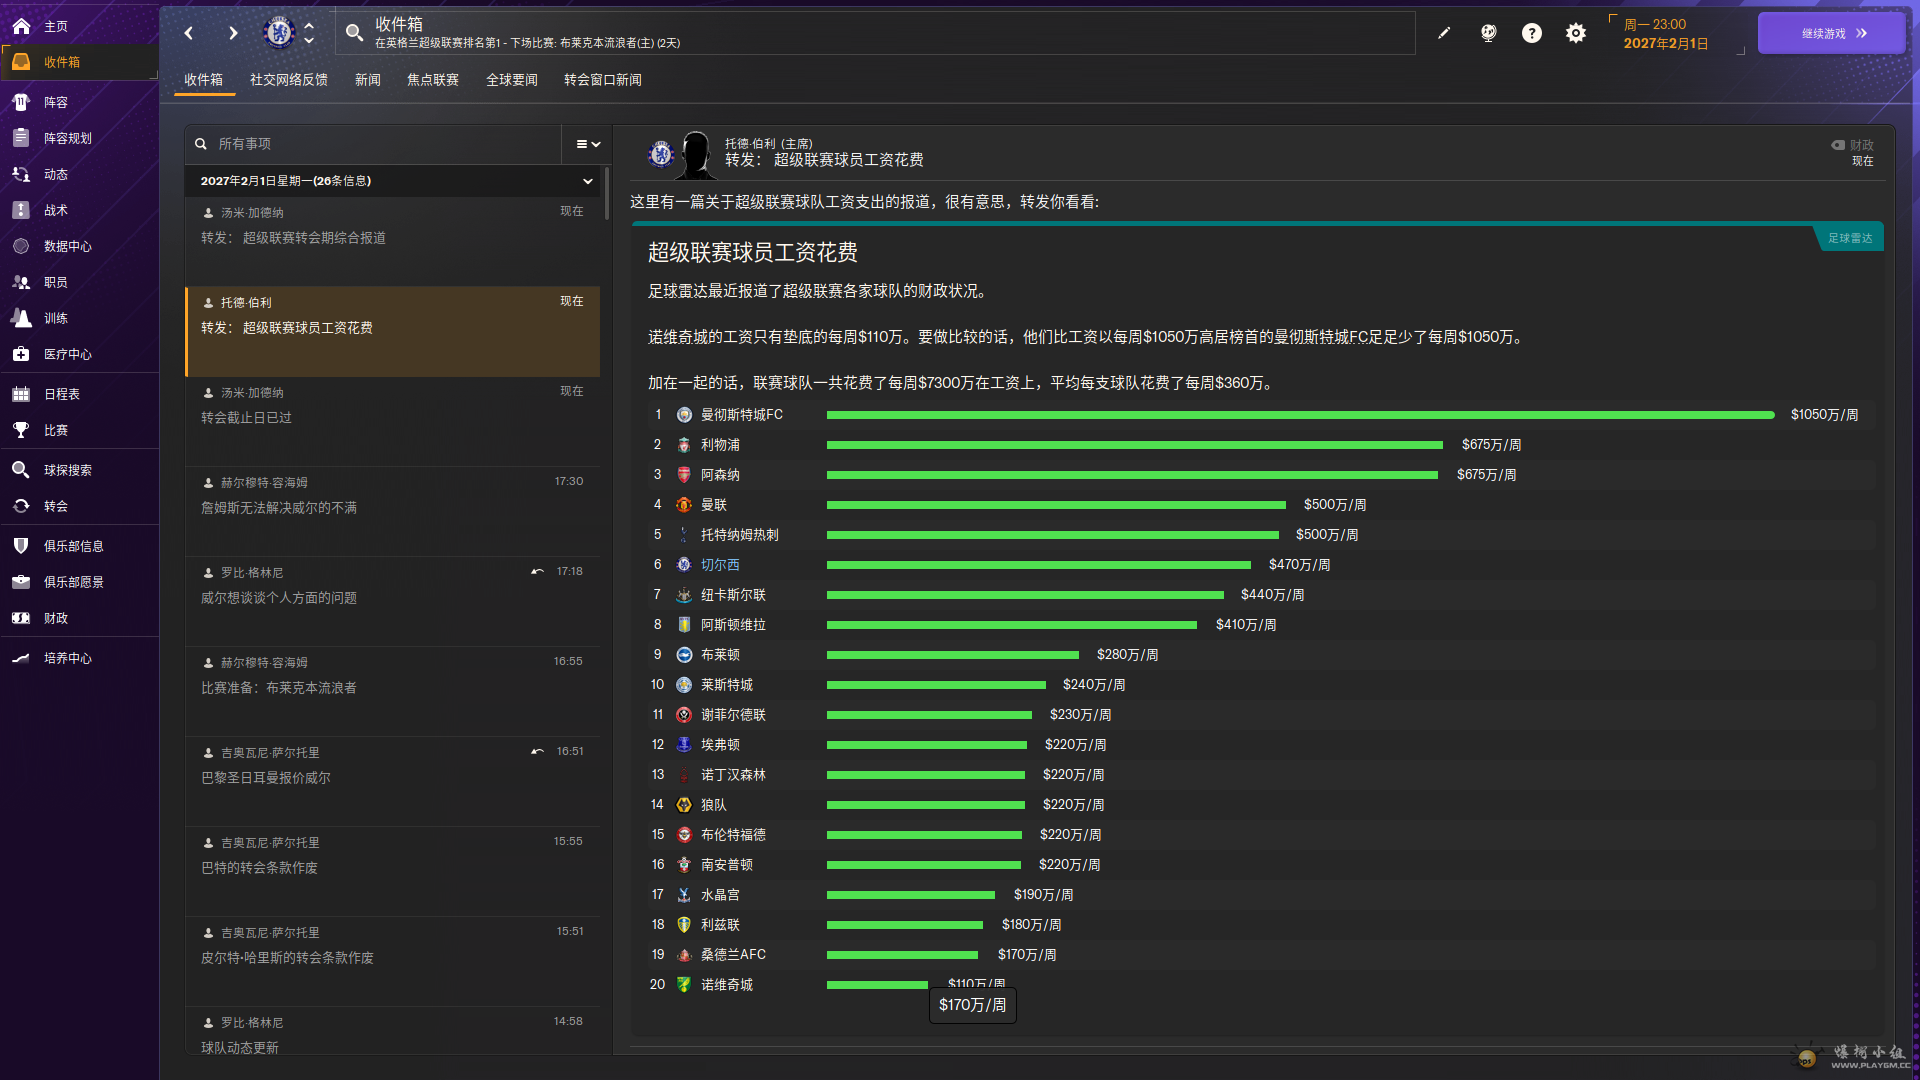The height and width of the screenshot is (1080, 1920).
Task: Click the 阿森纳 wage bar
Action: coord(1132,475)
